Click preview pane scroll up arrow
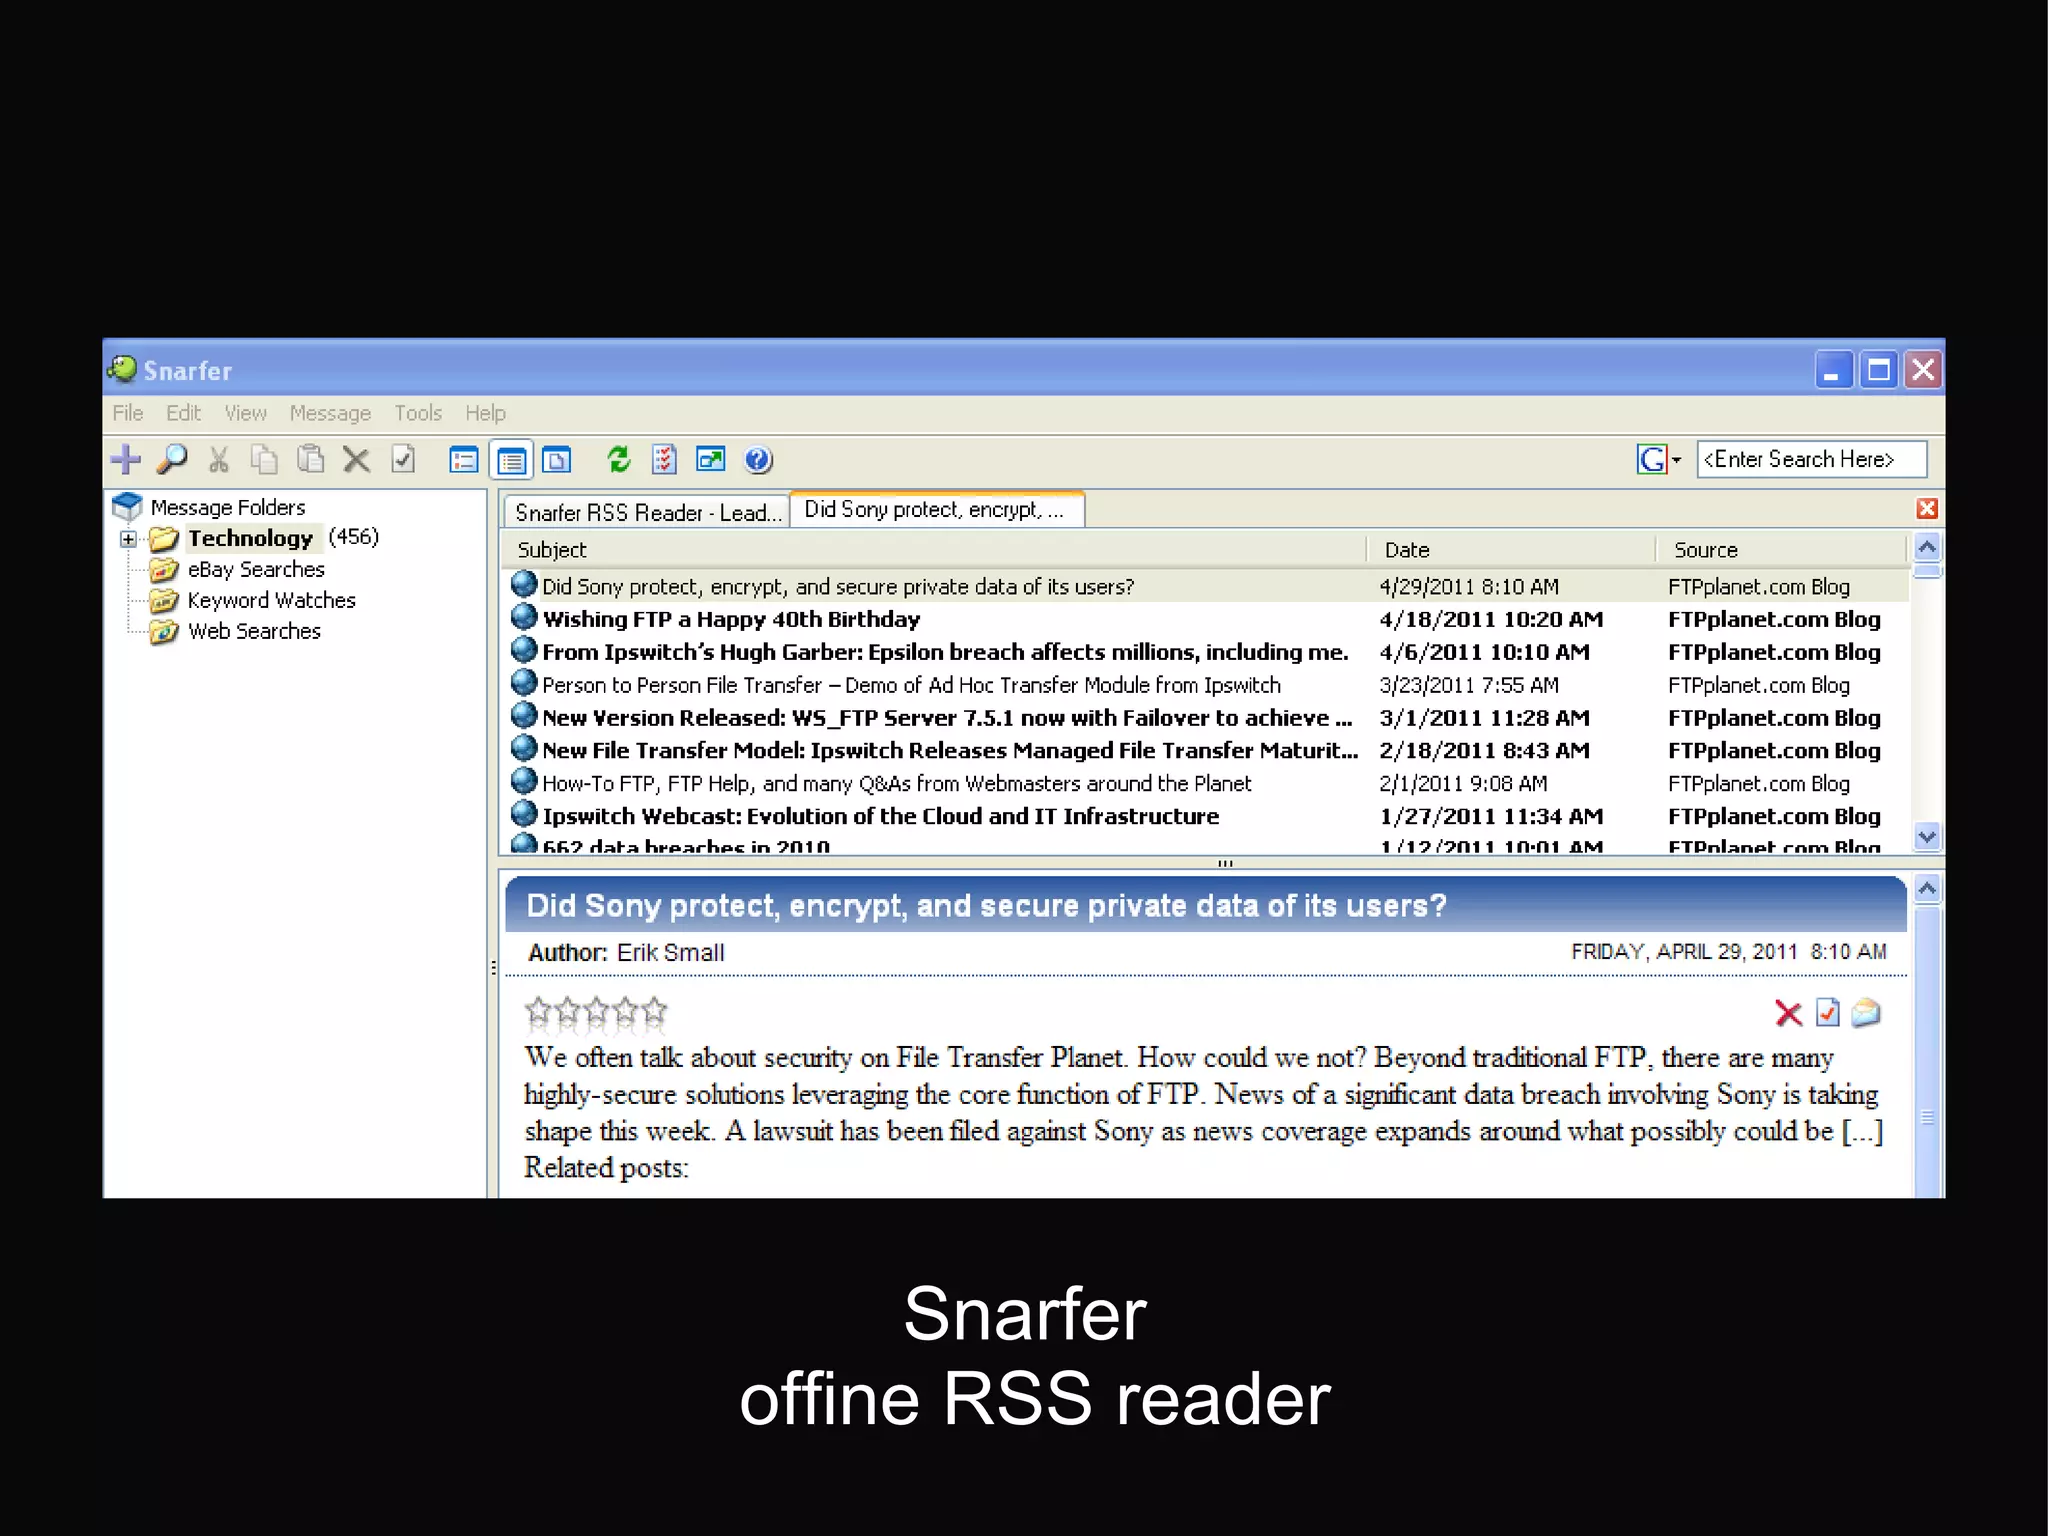This screenshot has height=1536, width=2048. pyautogui.click(x=1927, y=889)
